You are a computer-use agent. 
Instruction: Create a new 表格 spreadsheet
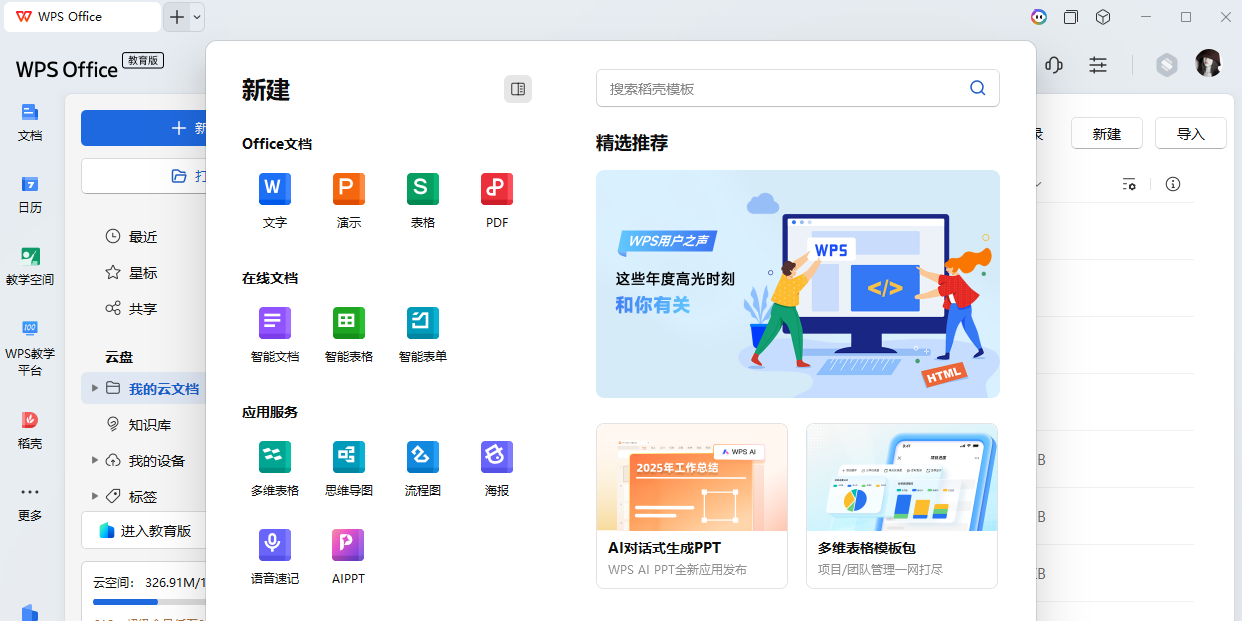[x=423, y=200]
